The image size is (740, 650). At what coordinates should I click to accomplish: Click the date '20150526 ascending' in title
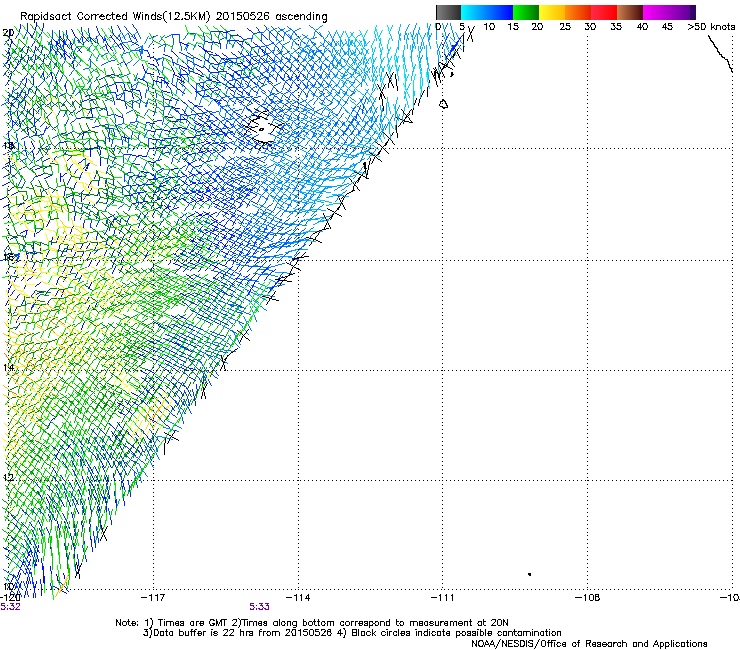tap(272, 16)
